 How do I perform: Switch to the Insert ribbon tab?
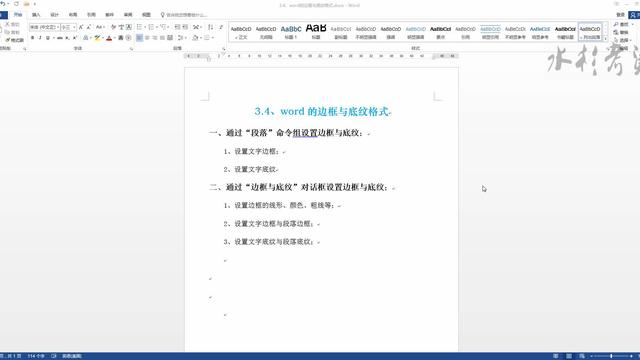click(x=36, y=15)
